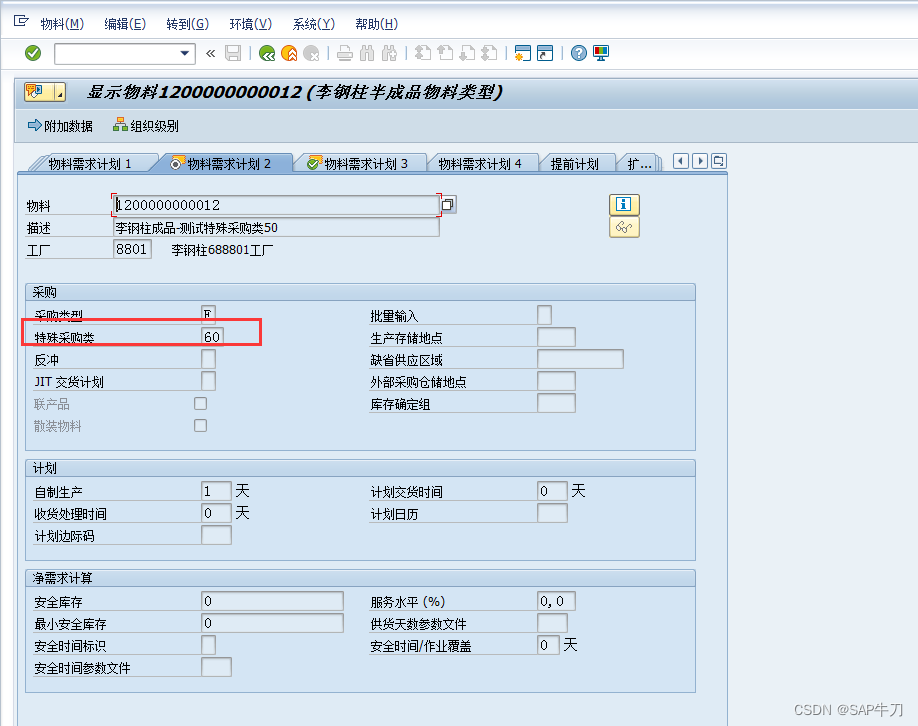918x726 pixels.
Task: Switch to the 物料需求计划 1 tab
Action: tap(90, 164)
